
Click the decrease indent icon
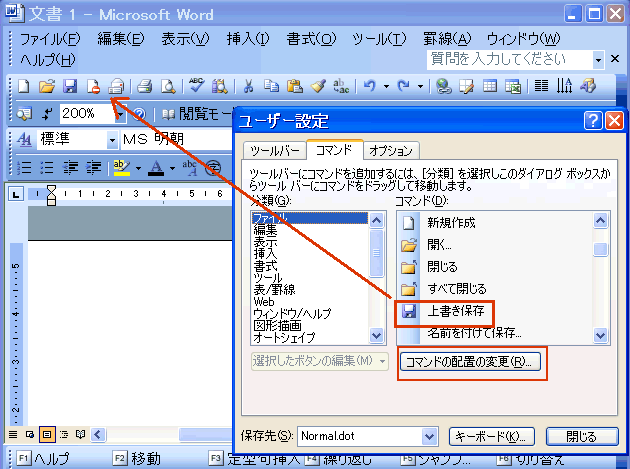click(x=70, y=167)
